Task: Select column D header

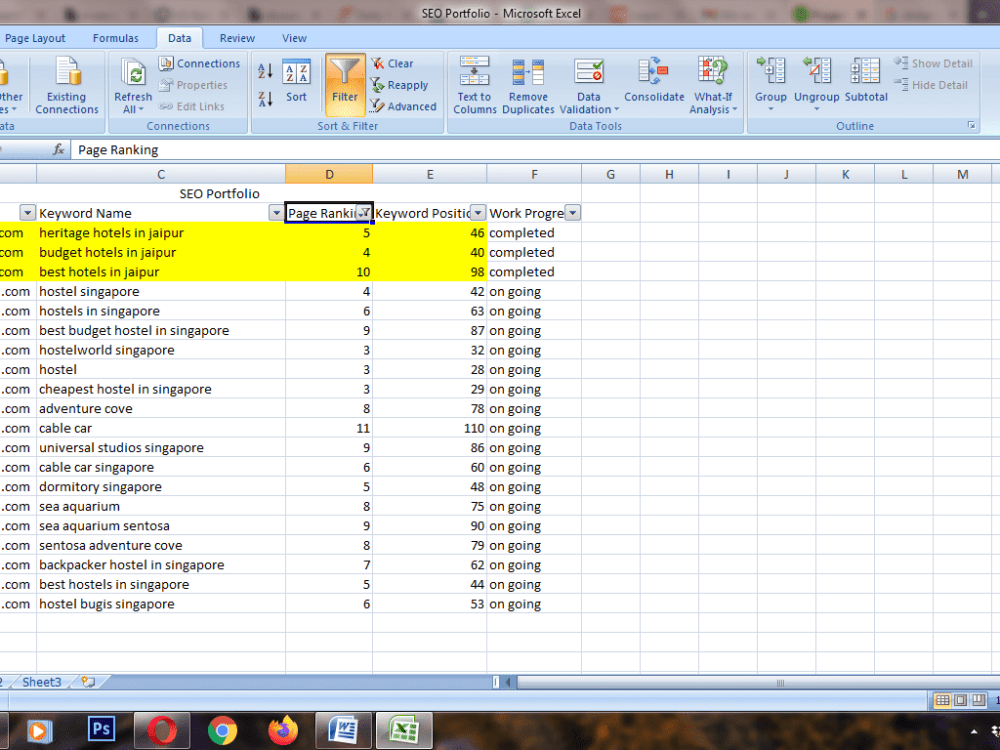Action: coord(329,174)
